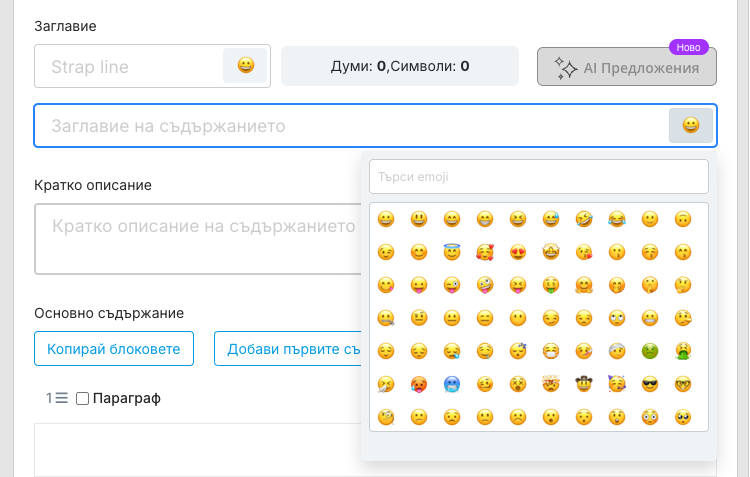750x477 pixels.
Task: Select the party face emoji
Action: 617,384
